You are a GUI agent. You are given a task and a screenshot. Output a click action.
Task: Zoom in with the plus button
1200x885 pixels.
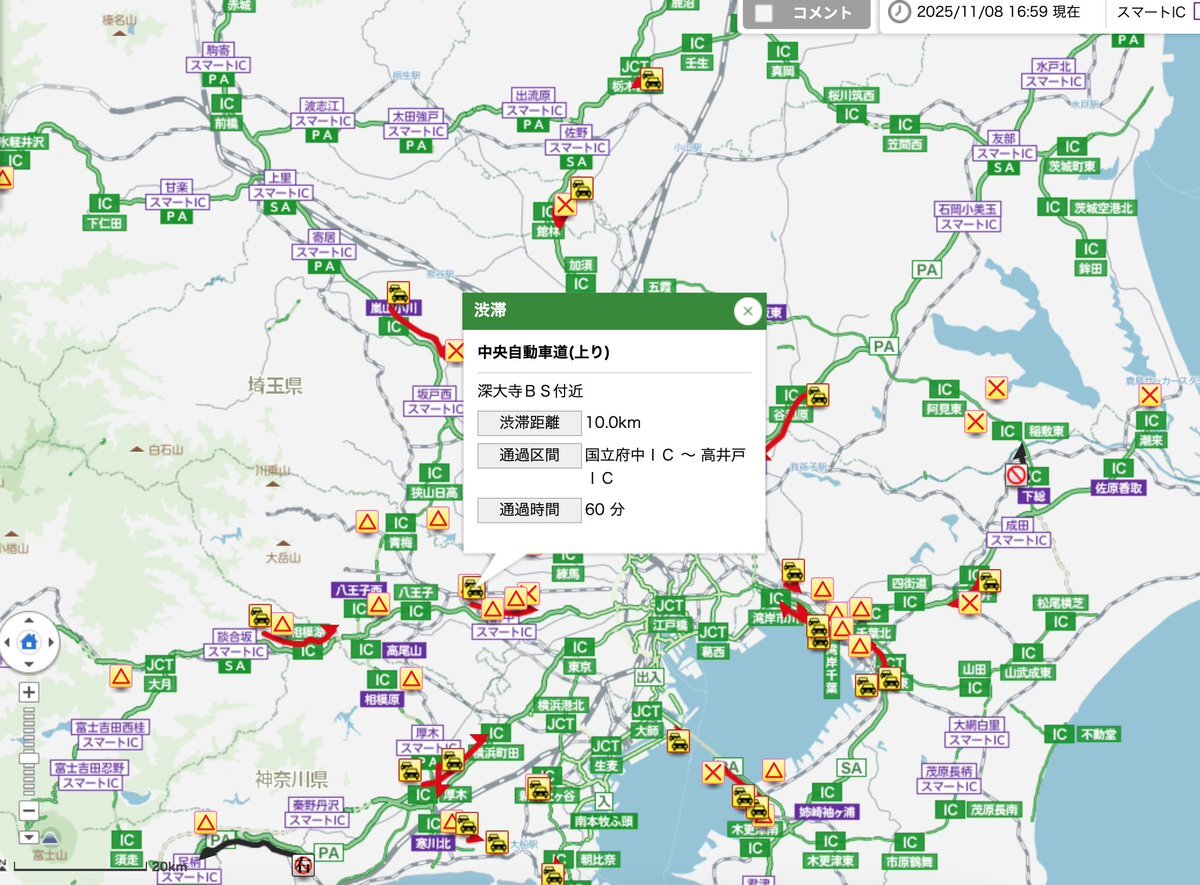[x=29, y=692]
